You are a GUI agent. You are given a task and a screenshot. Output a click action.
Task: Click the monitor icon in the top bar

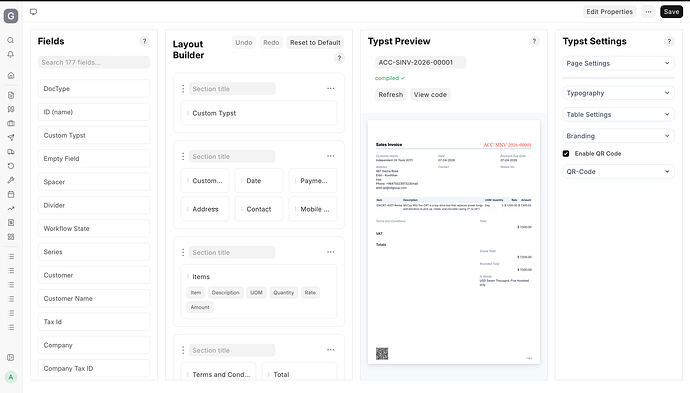[x=33, y=12]
